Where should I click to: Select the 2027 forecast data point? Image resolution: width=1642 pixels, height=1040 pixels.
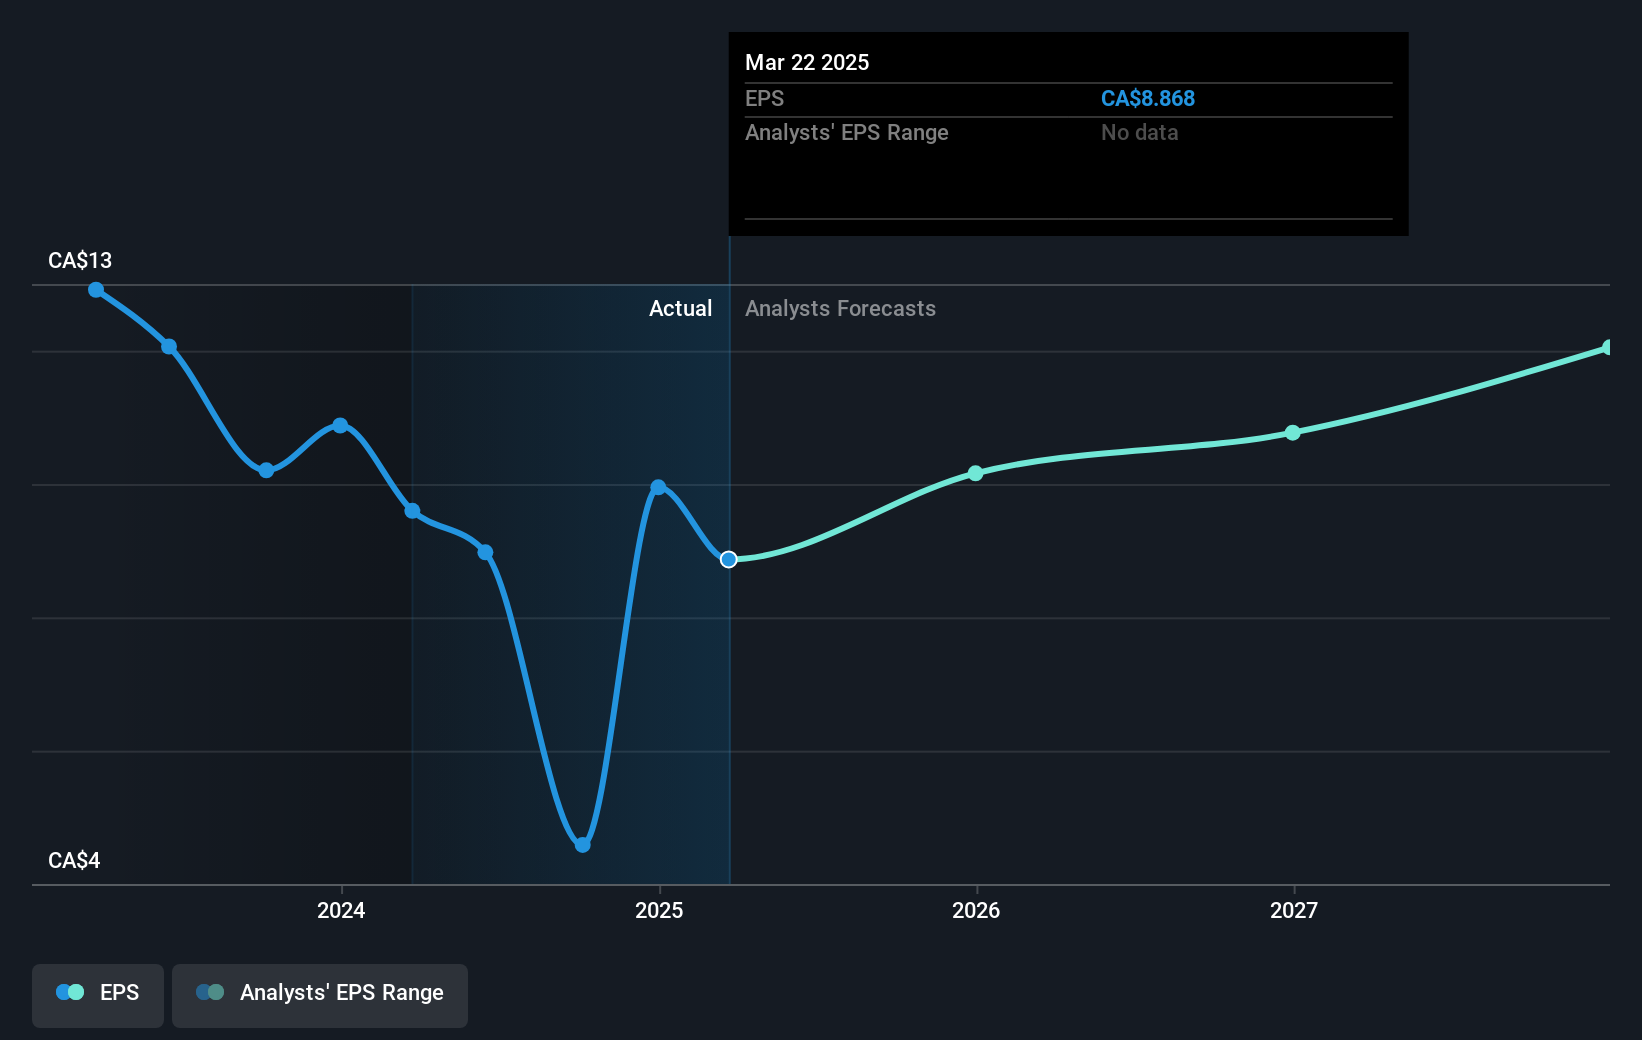pyautogui.click(x=1292, y=433)
